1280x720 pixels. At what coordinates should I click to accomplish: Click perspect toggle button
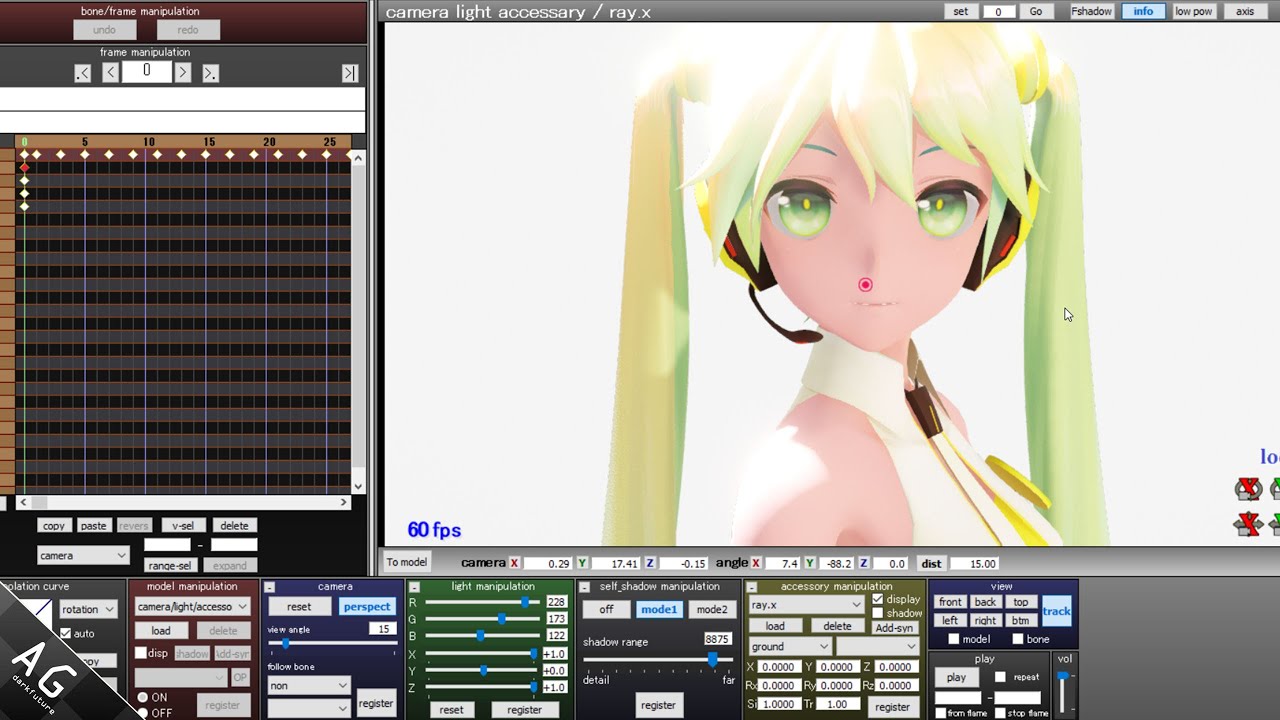(x=367, y=607)
